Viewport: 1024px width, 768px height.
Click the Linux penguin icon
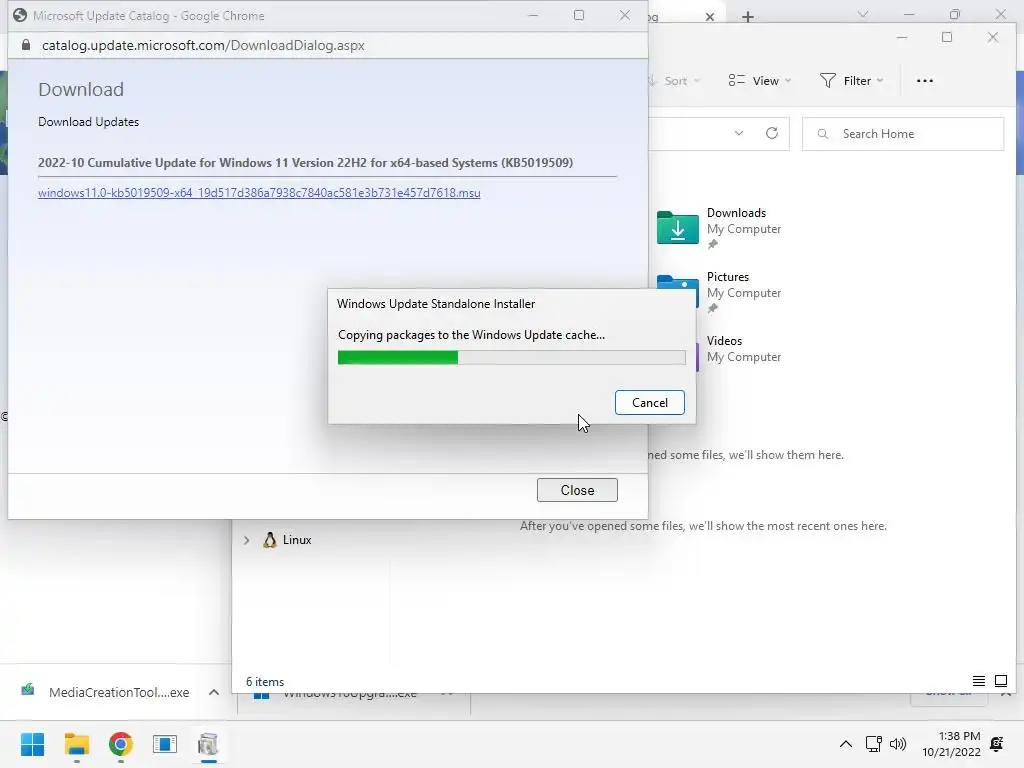coord(269,539)
